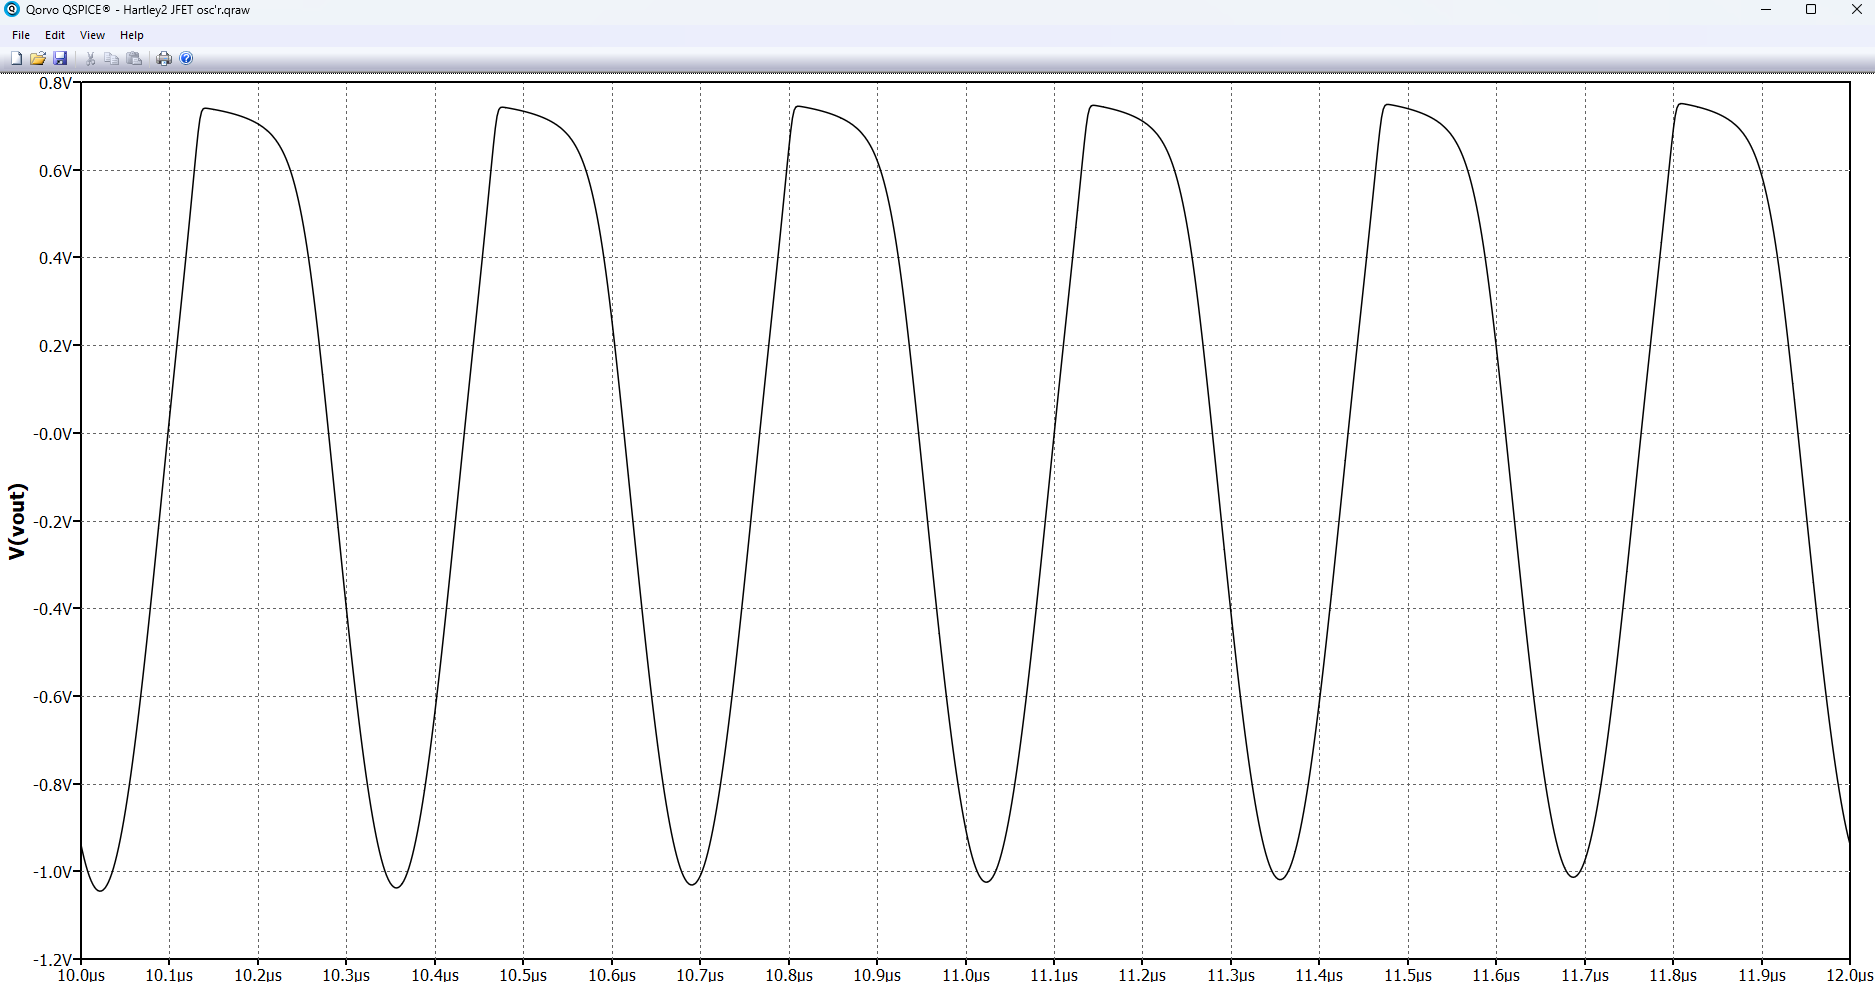Maximize the QSPICE waveform window
The height and width of the screenshot is (982, 1875).
(x=1811, y=10)
